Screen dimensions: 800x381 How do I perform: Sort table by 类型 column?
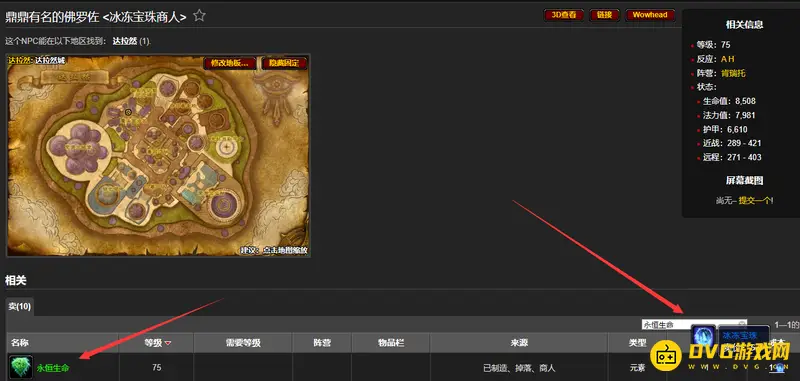(637, 343)
